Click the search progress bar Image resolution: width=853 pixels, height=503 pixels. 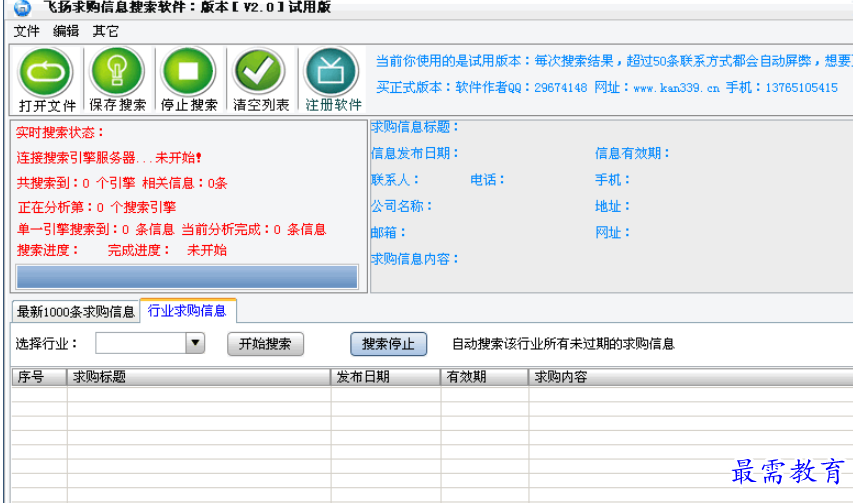187,277
